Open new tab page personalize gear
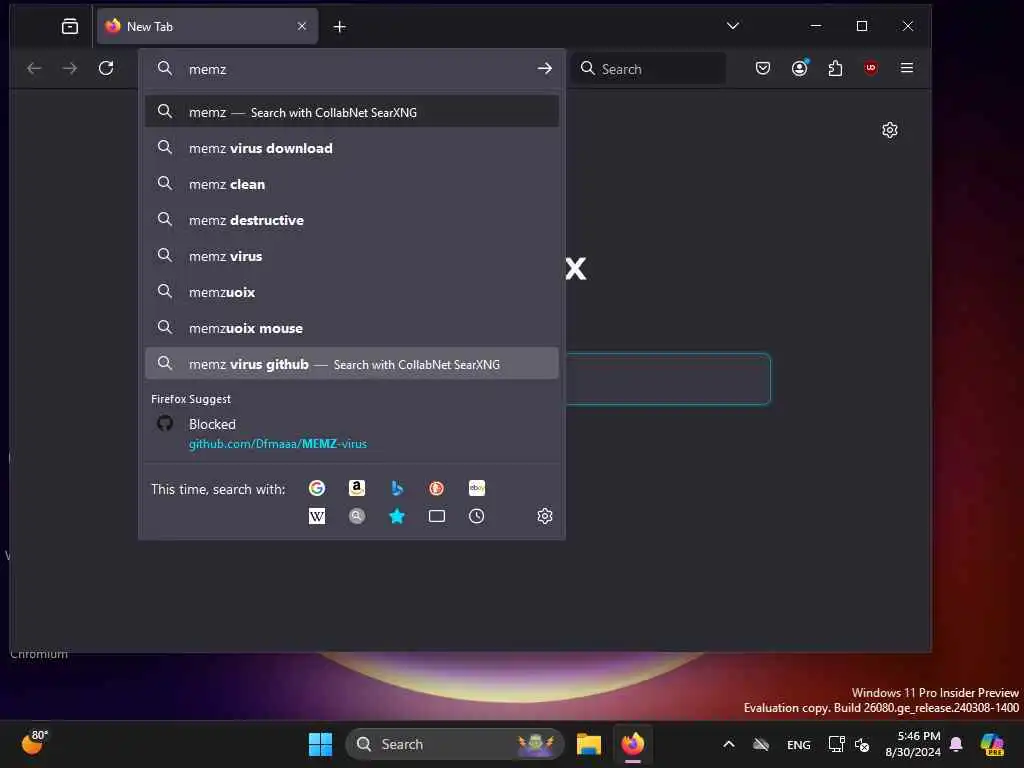Screen dimensions: 1024x768 (889, 130)
